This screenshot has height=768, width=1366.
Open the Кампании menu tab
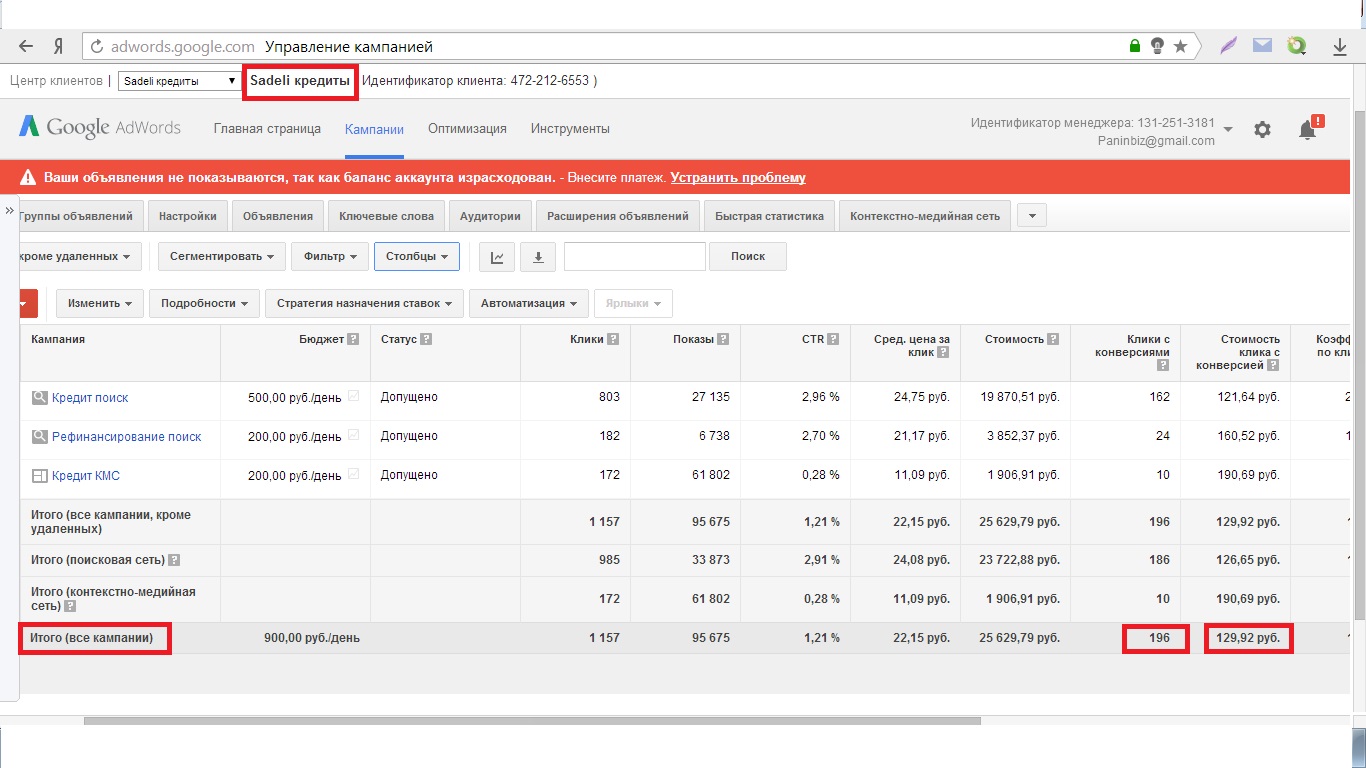click(x=374, y=129)
